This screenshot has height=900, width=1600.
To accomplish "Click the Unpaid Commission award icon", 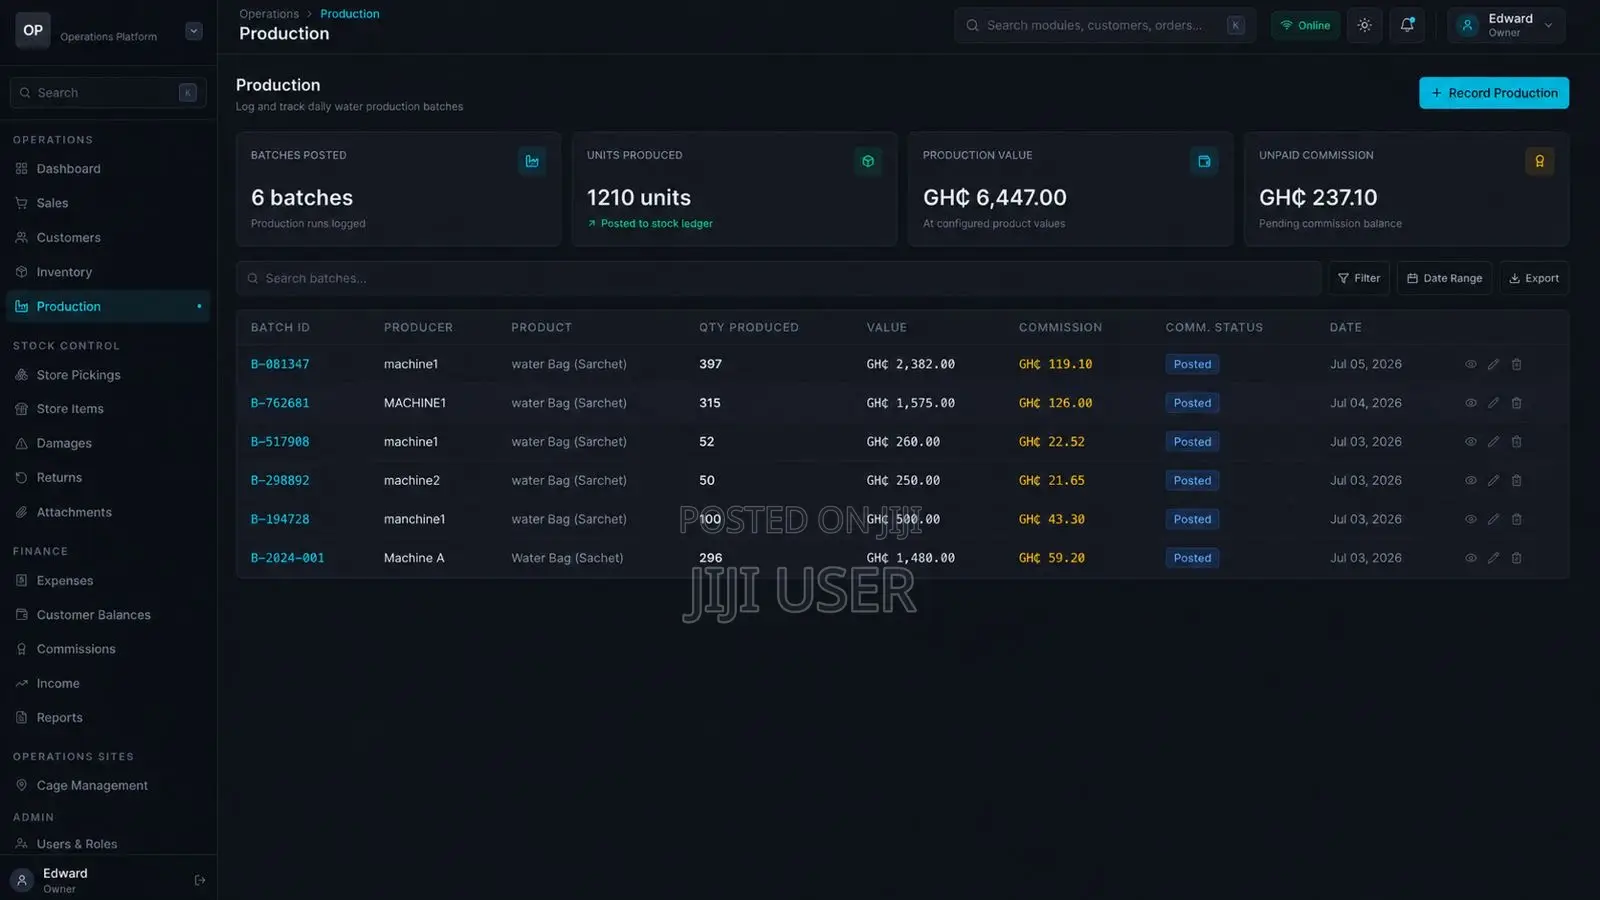I will tap(1540, 161).
